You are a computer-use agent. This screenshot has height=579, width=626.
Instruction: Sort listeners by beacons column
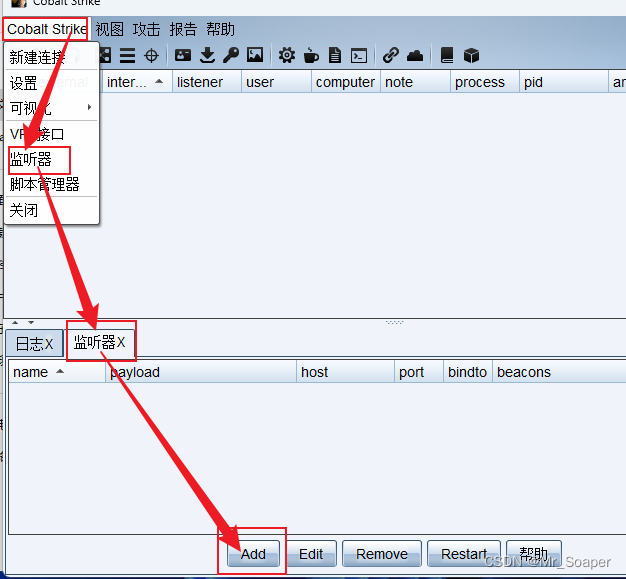[559, 372]
